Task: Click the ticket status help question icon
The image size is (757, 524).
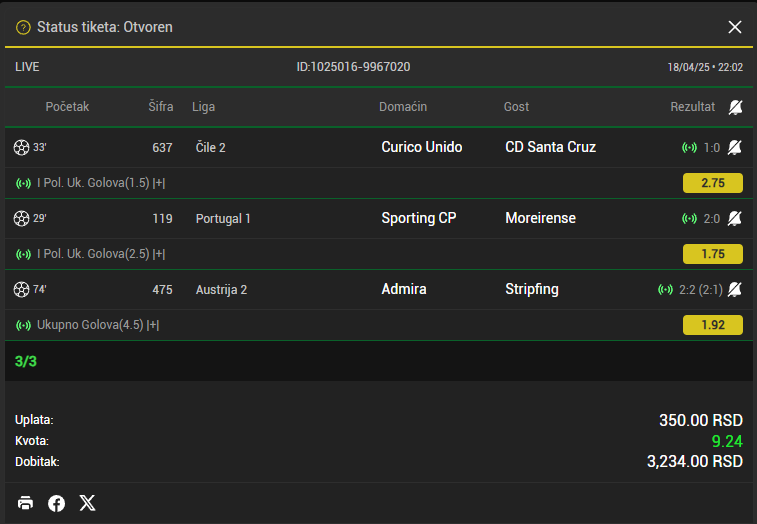Action: point(23,27)
